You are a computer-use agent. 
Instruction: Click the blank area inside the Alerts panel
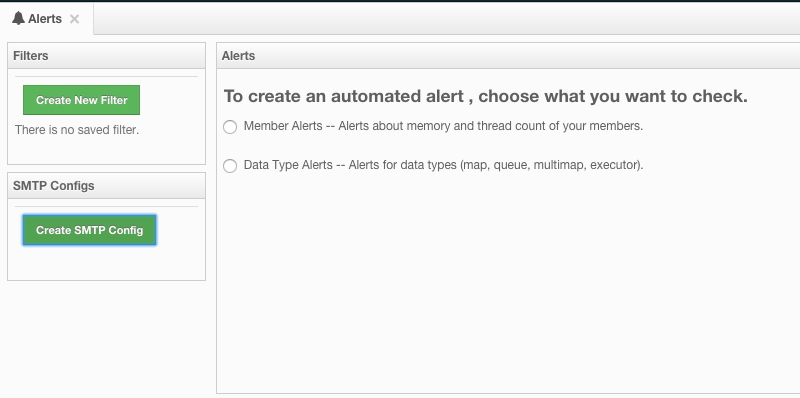point(508,283)
